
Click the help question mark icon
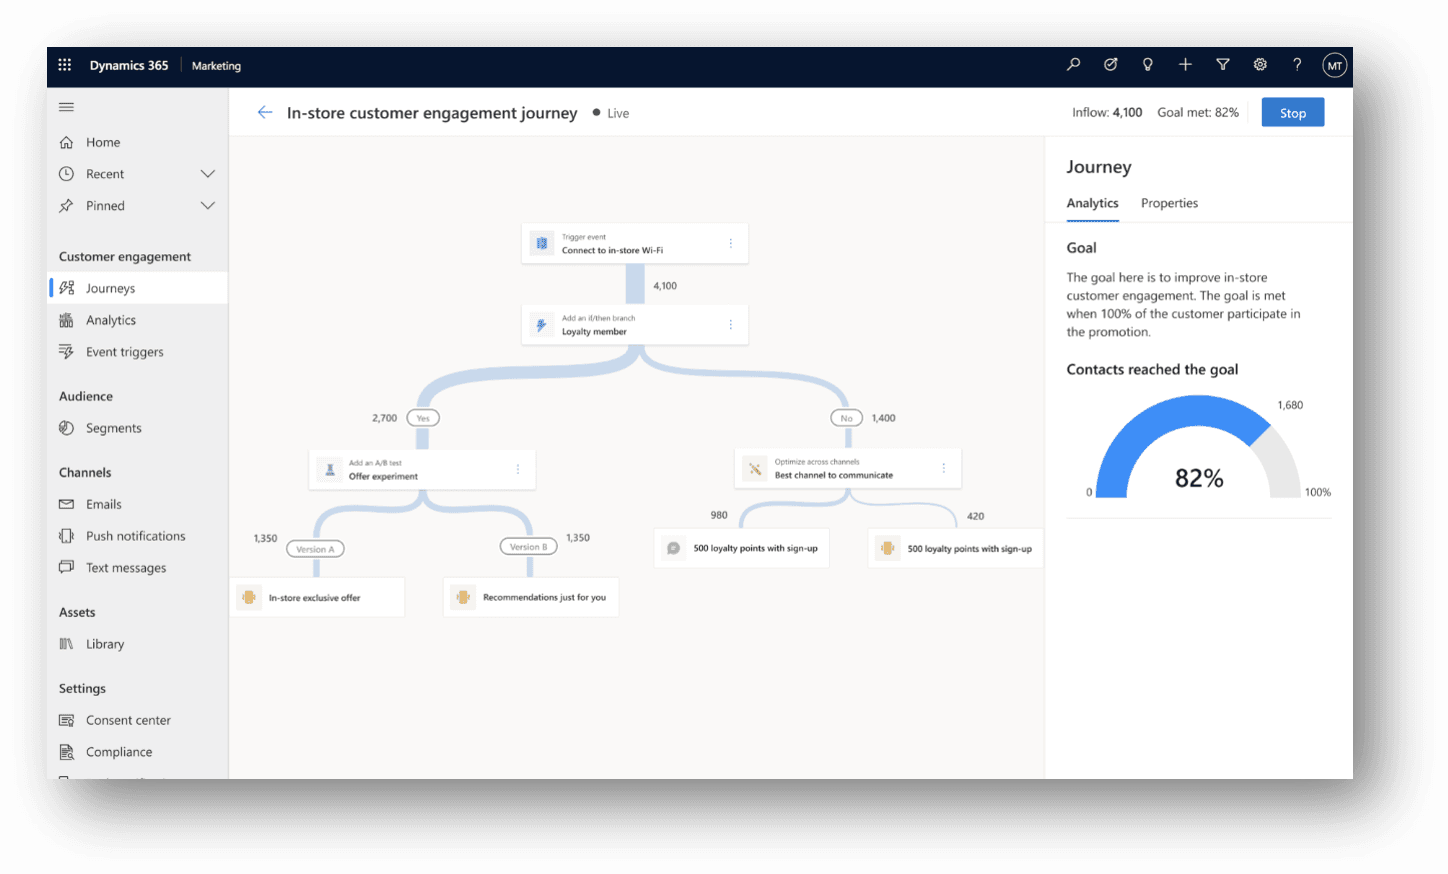tap(1297, 65)
